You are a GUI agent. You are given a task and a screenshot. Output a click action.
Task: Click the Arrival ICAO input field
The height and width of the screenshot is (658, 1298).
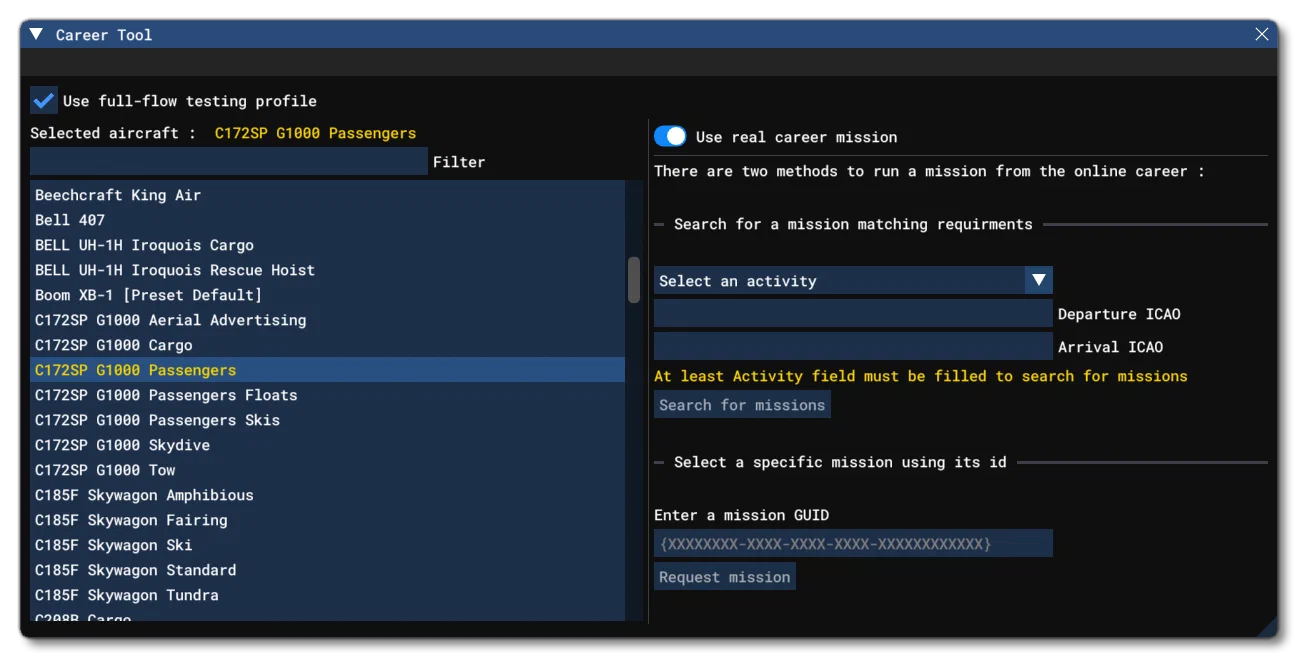click(x=853, y=346)
